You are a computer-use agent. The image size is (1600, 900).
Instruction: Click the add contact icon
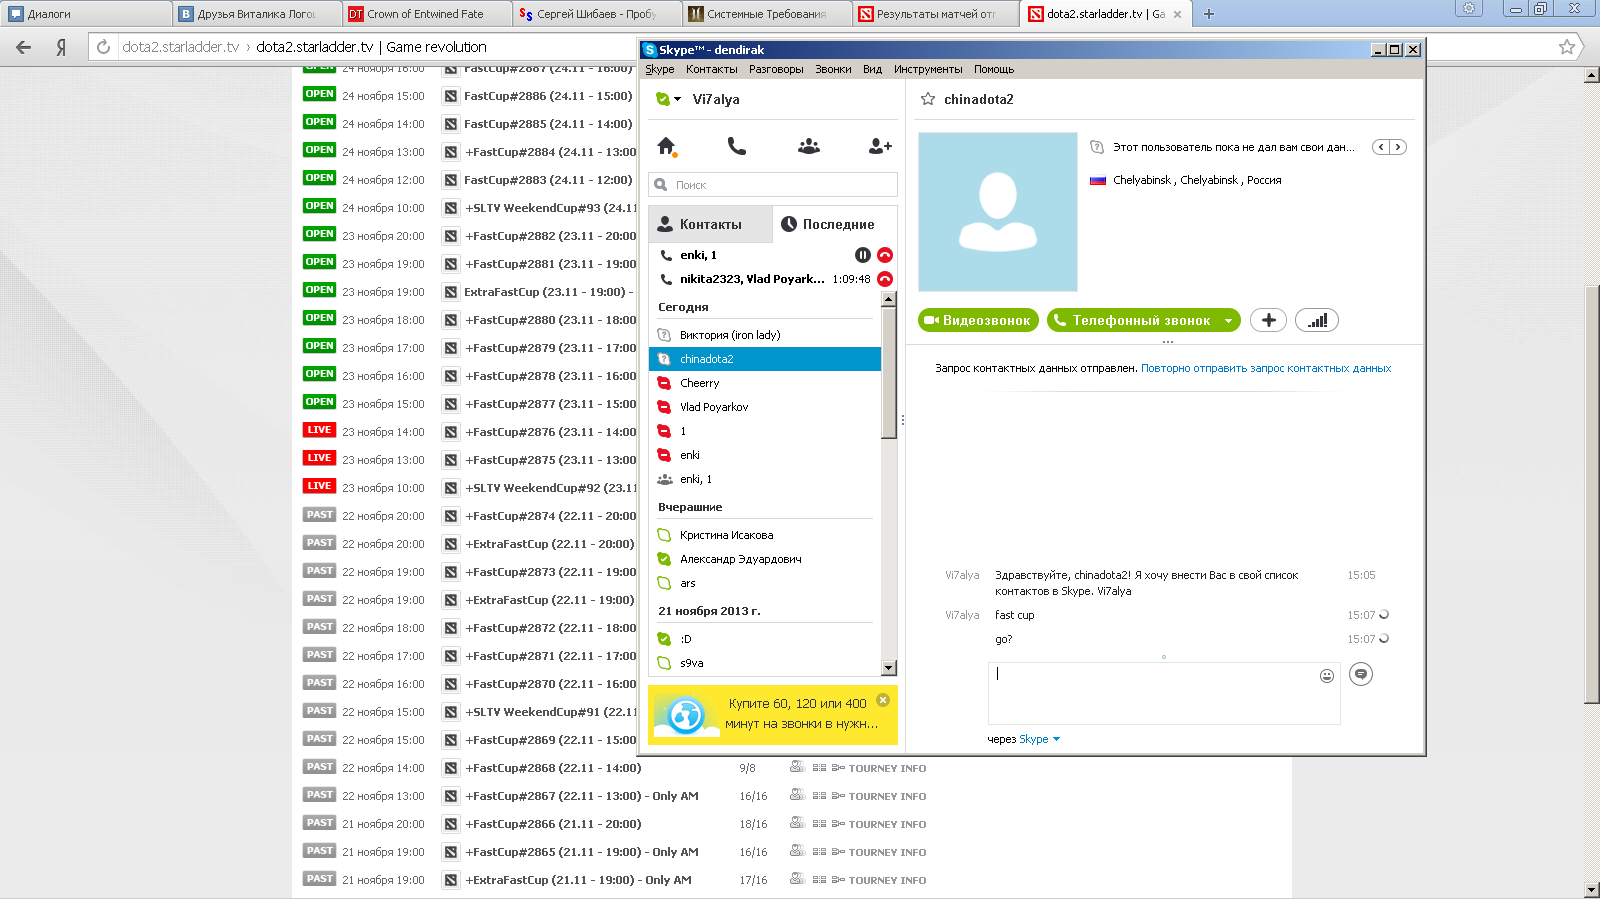click(x=880, y=146)
